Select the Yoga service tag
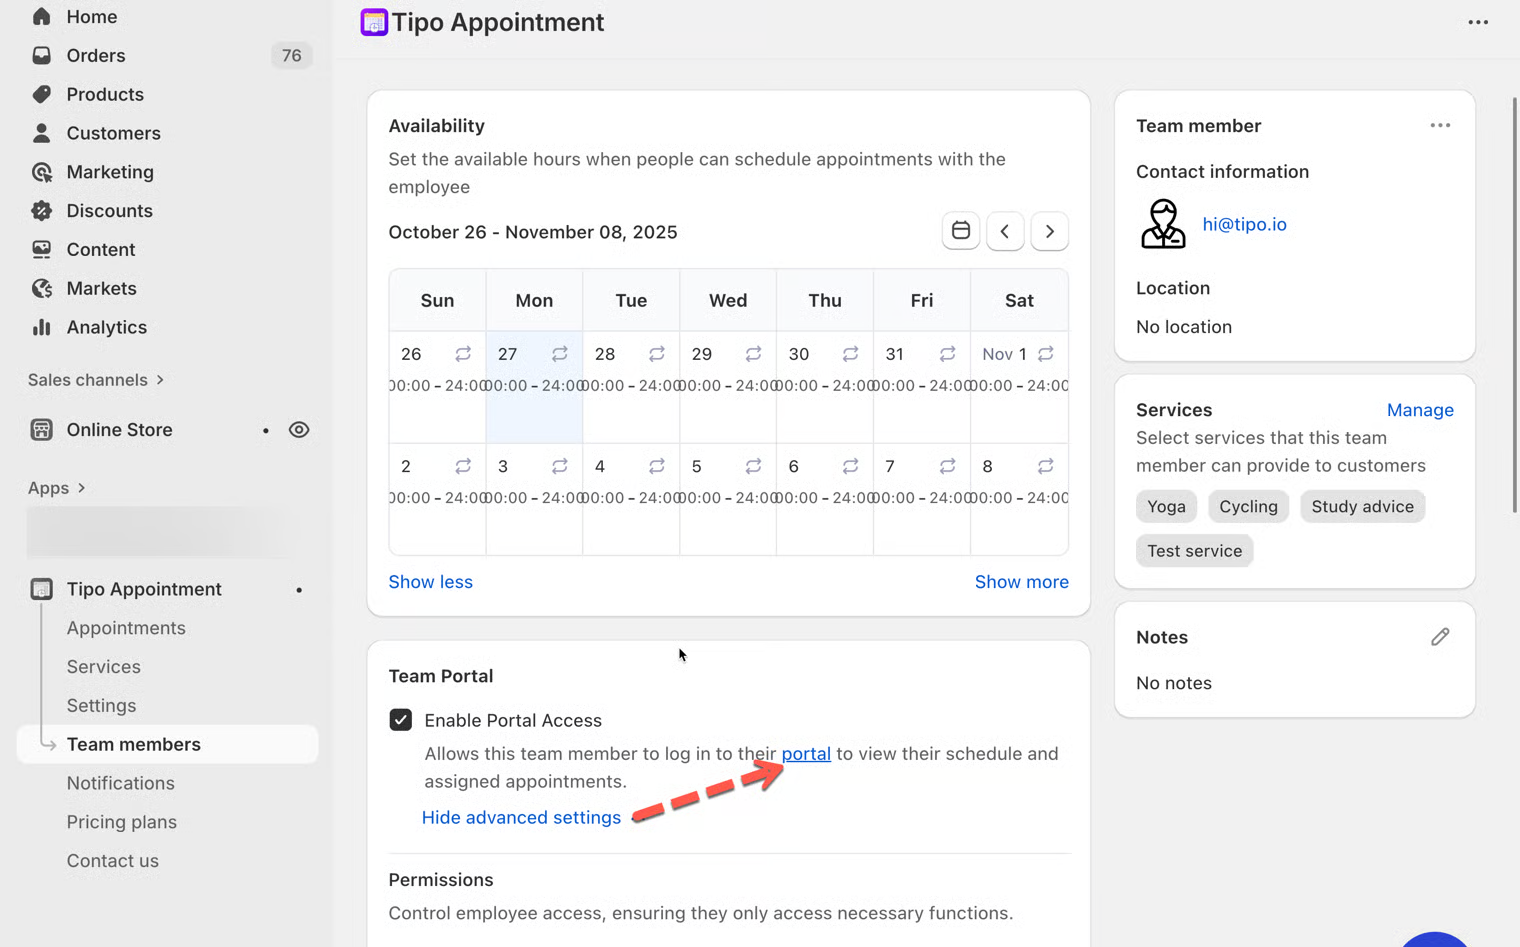 coord(1166,506)
